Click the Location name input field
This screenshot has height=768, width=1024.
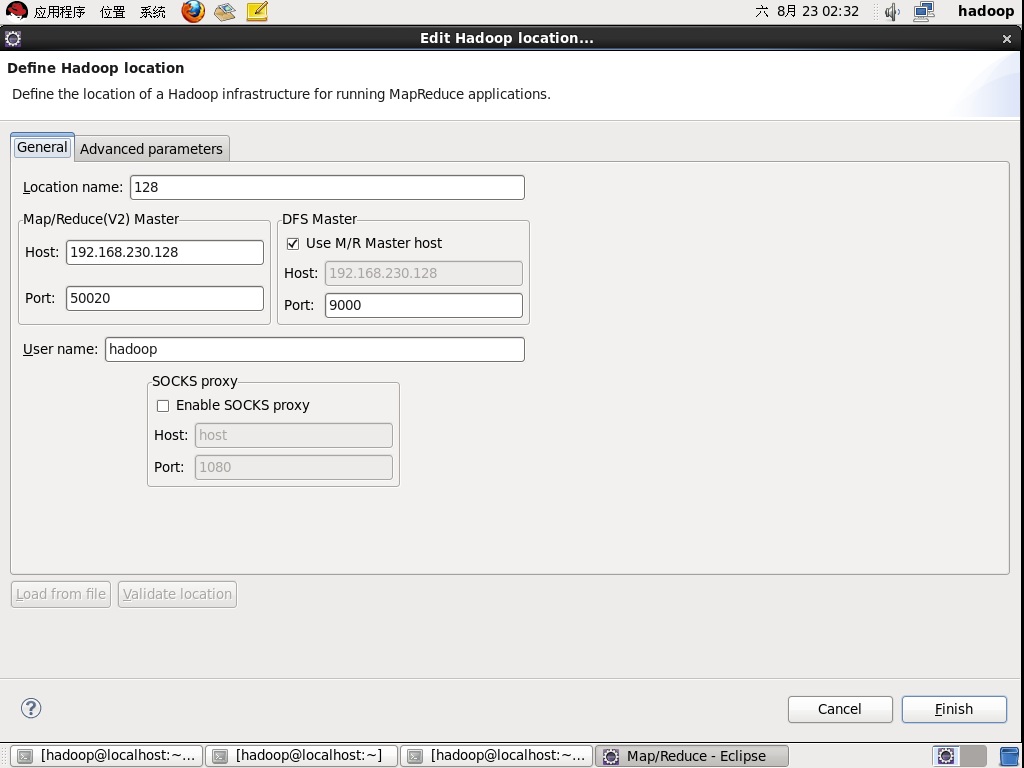pyautogui.click(x=327, y=187)
